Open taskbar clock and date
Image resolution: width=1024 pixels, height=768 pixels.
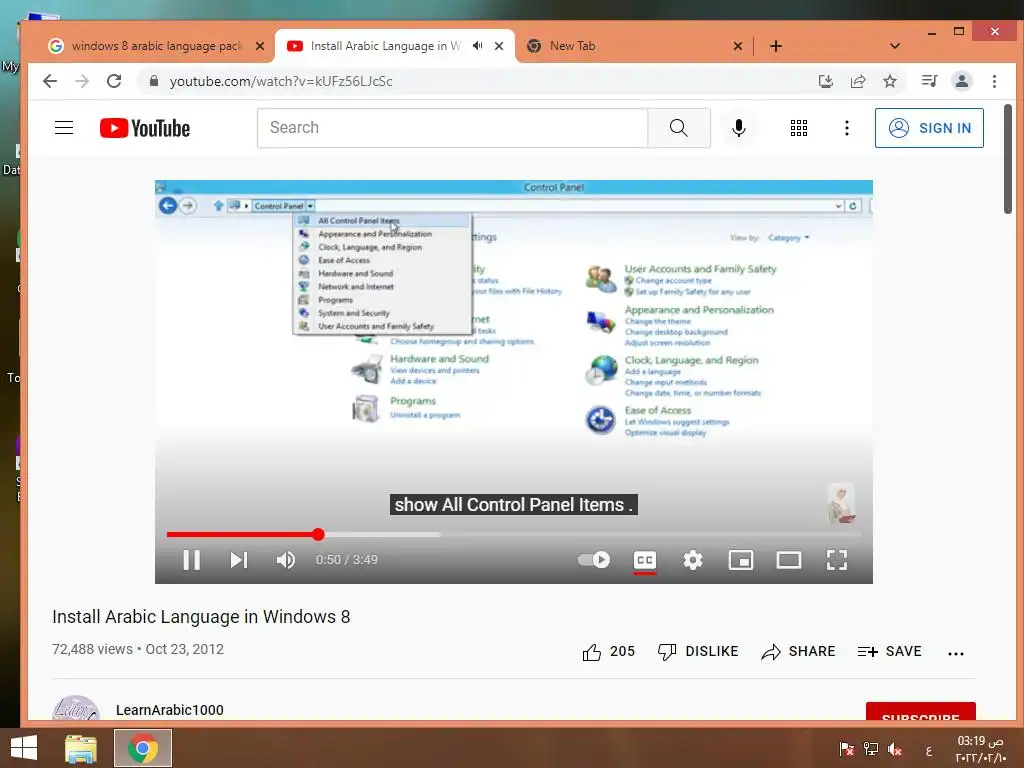tap(980, 749)
